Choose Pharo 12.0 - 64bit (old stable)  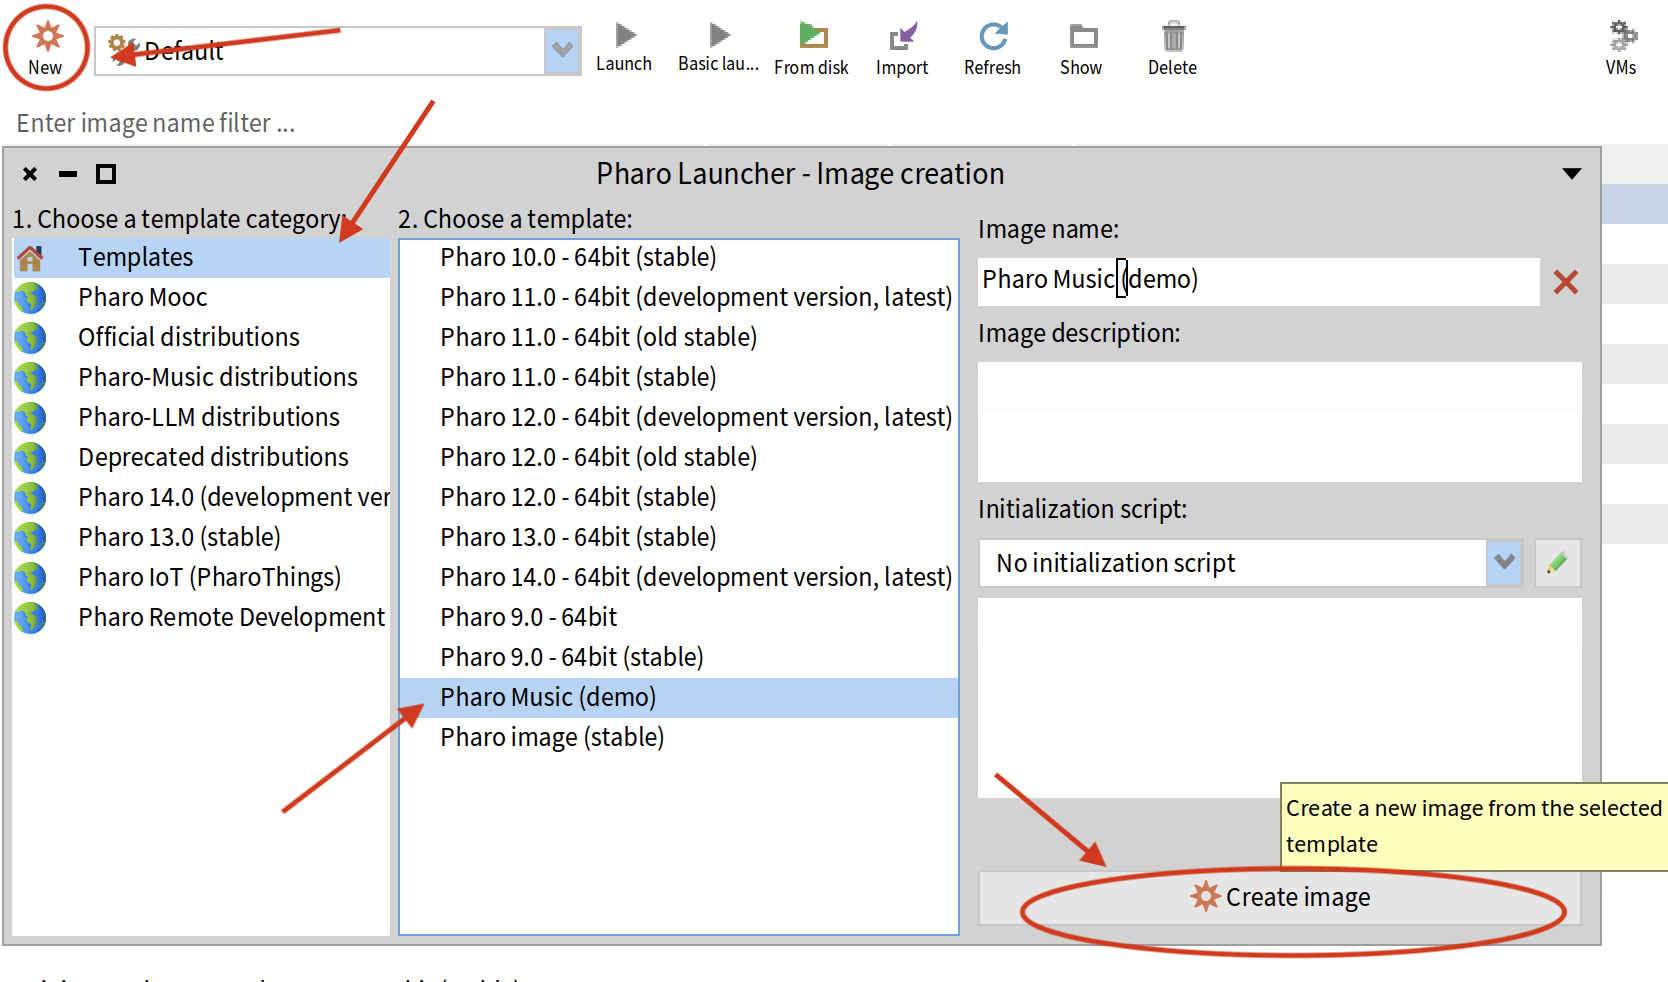(x=679, y=457)
